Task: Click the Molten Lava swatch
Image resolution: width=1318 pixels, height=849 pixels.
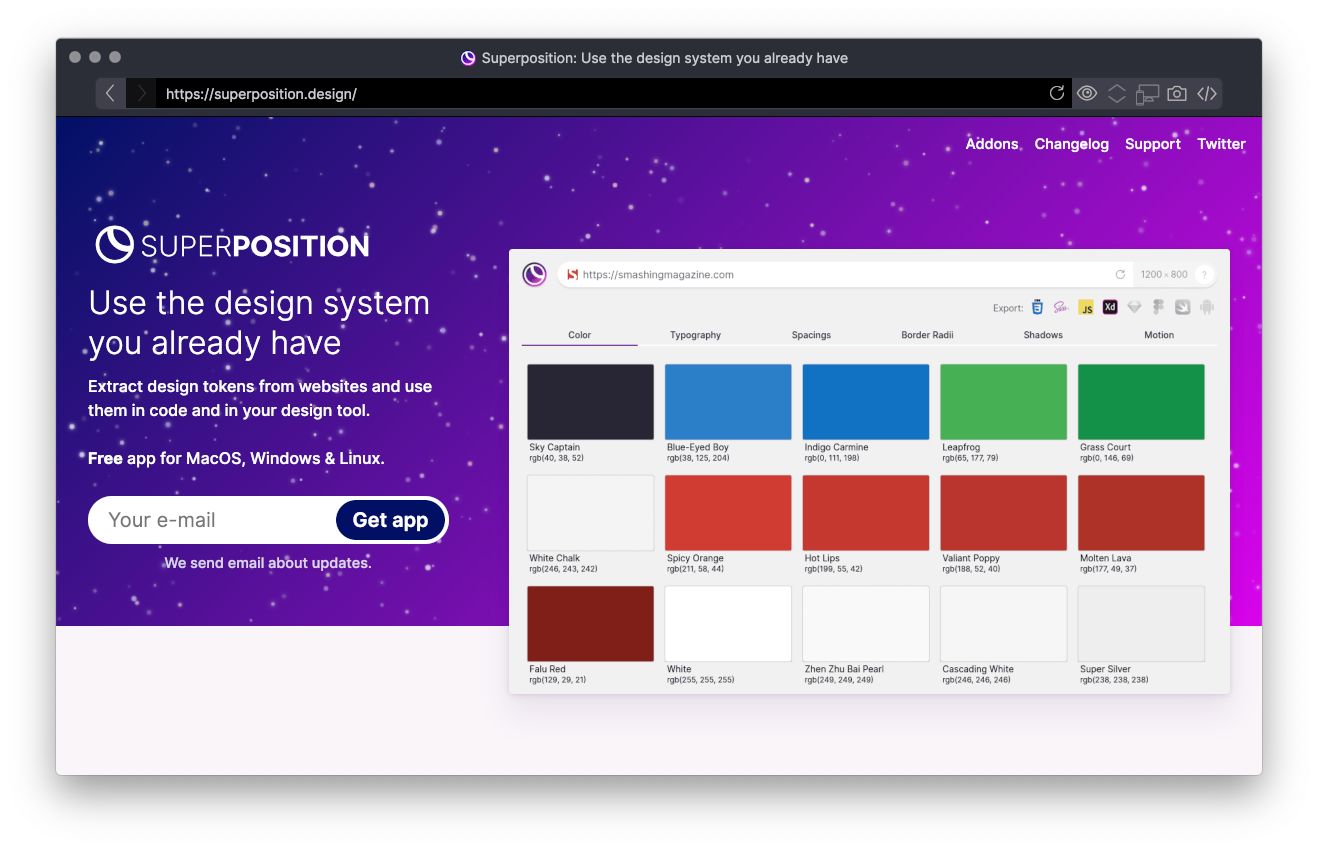Action: [x=1141, y=513]
